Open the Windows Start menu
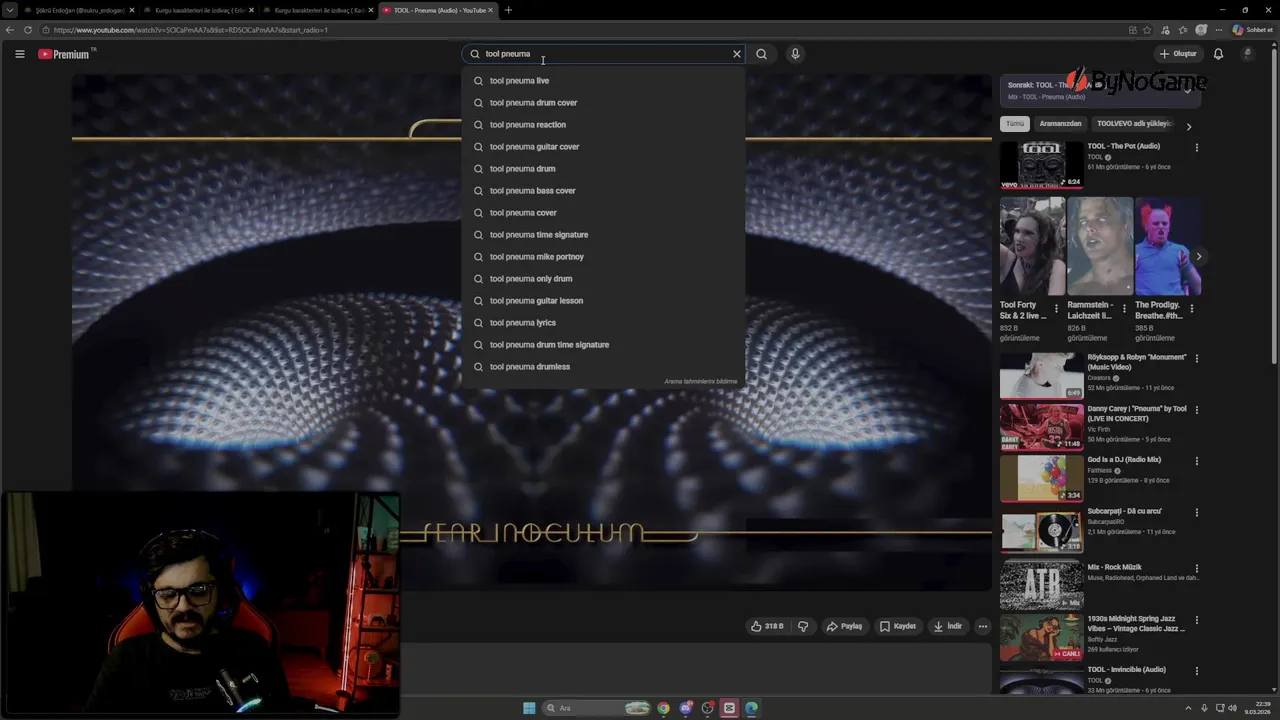The width and height of the screenshot is (1280, 720). pos(529,708)
